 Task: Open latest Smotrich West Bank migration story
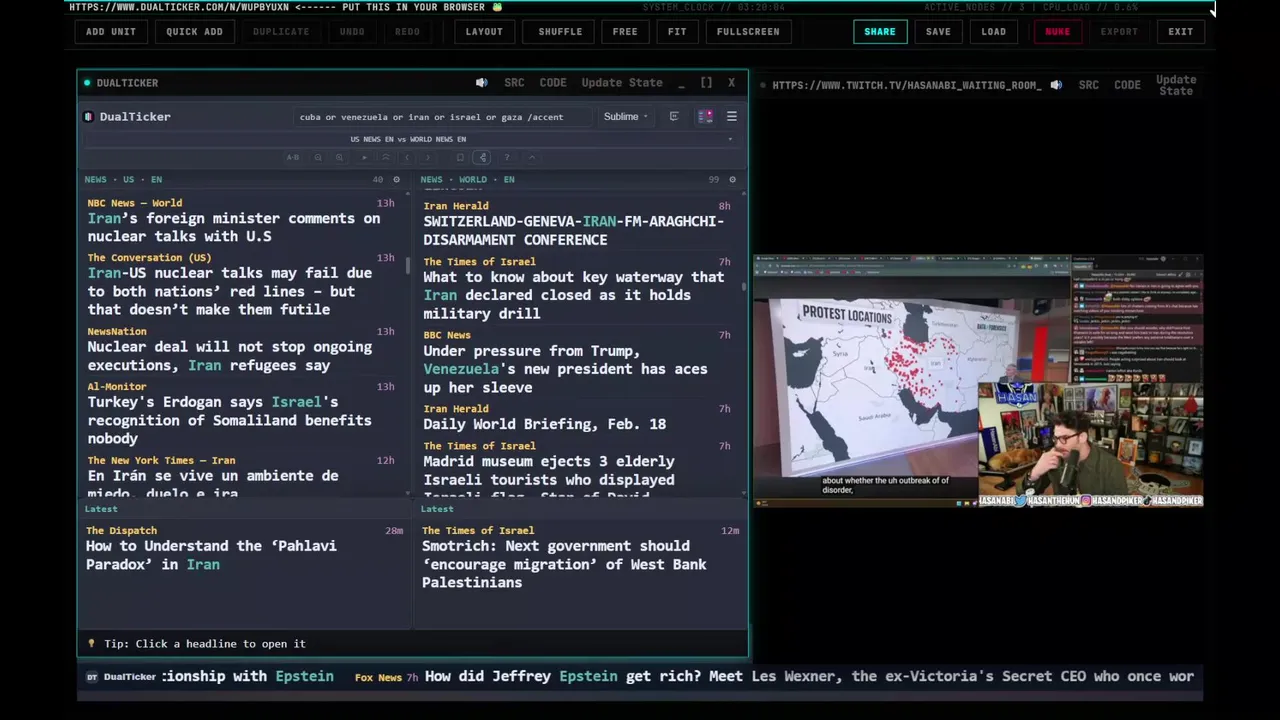(564, 564)
